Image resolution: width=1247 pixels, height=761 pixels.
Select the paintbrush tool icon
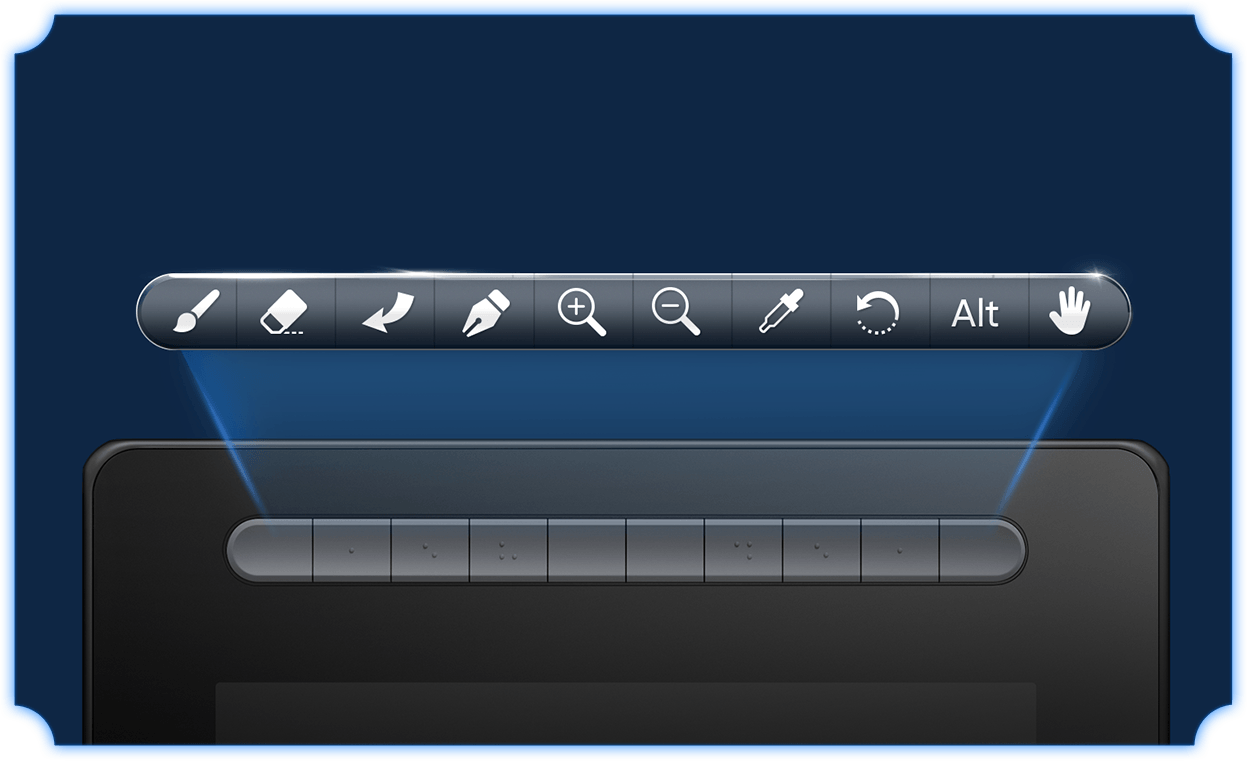click(196, 311)
